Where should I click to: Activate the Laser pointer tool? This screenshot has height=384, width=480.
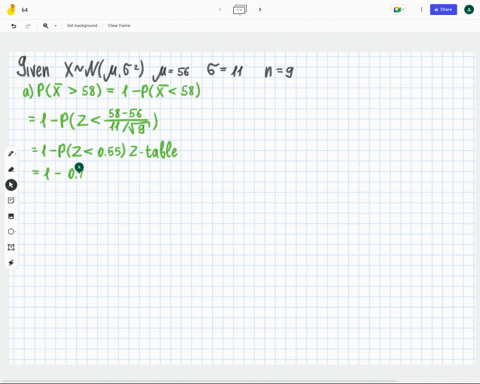[x=11, y=263]
